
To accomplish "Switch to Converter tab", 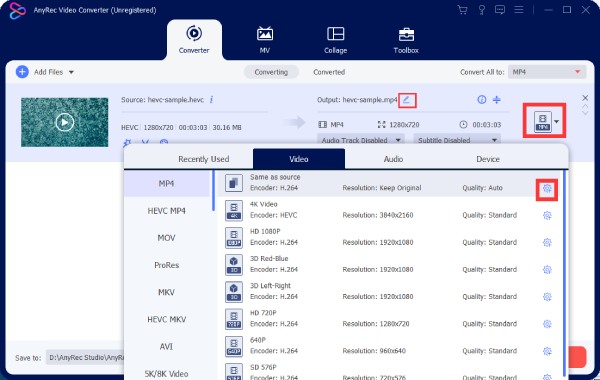I will click(194, 40).
